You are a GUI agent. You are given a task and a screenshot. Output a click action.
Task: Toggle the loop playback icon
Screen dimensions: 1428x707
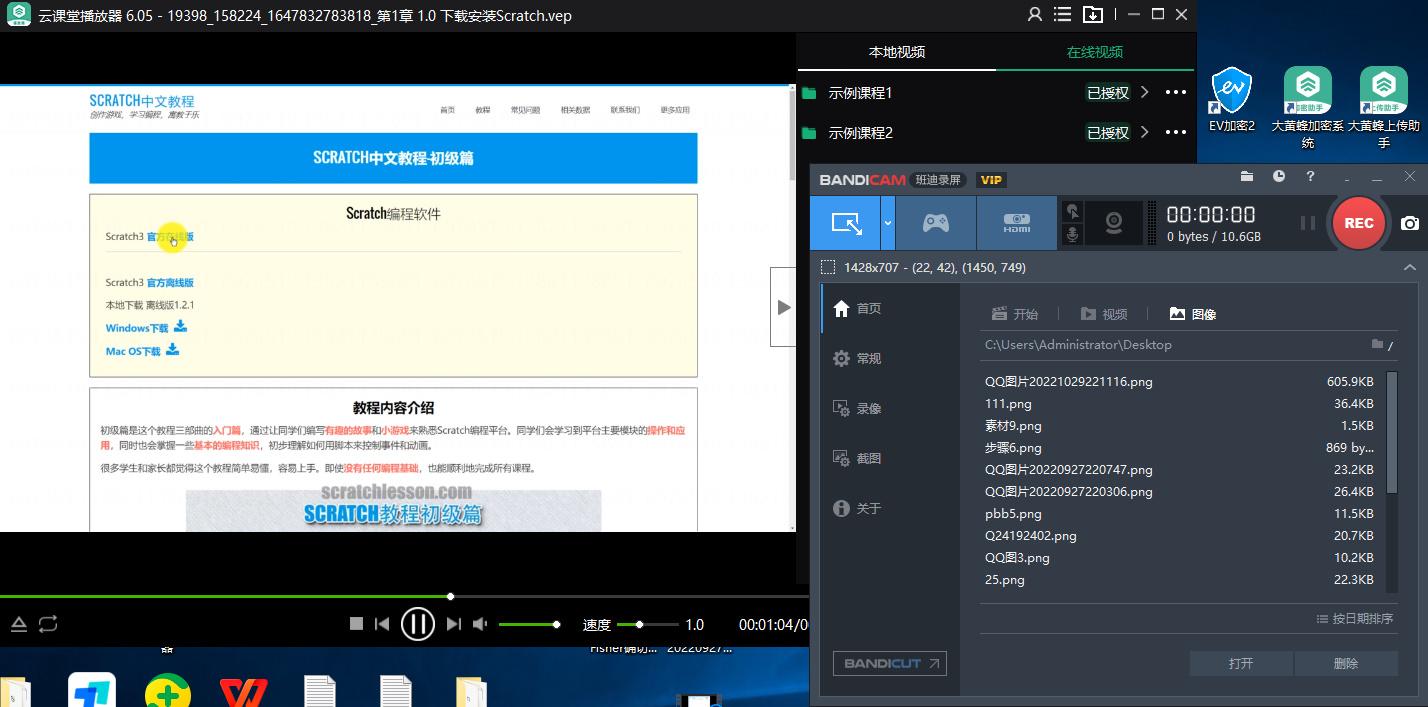[48, 624]
